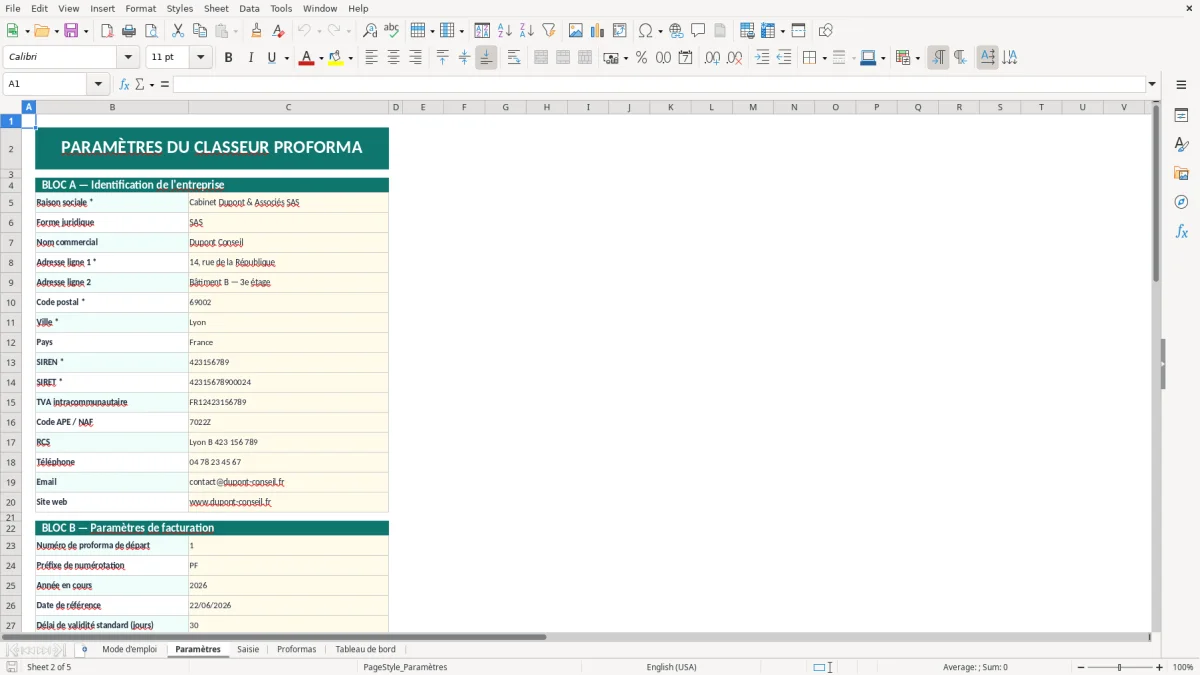The height and width of the screenshot is (675, 1200).
Task: Toggle Align Bottom vertical alignment
Action: [x=486, y=58]
